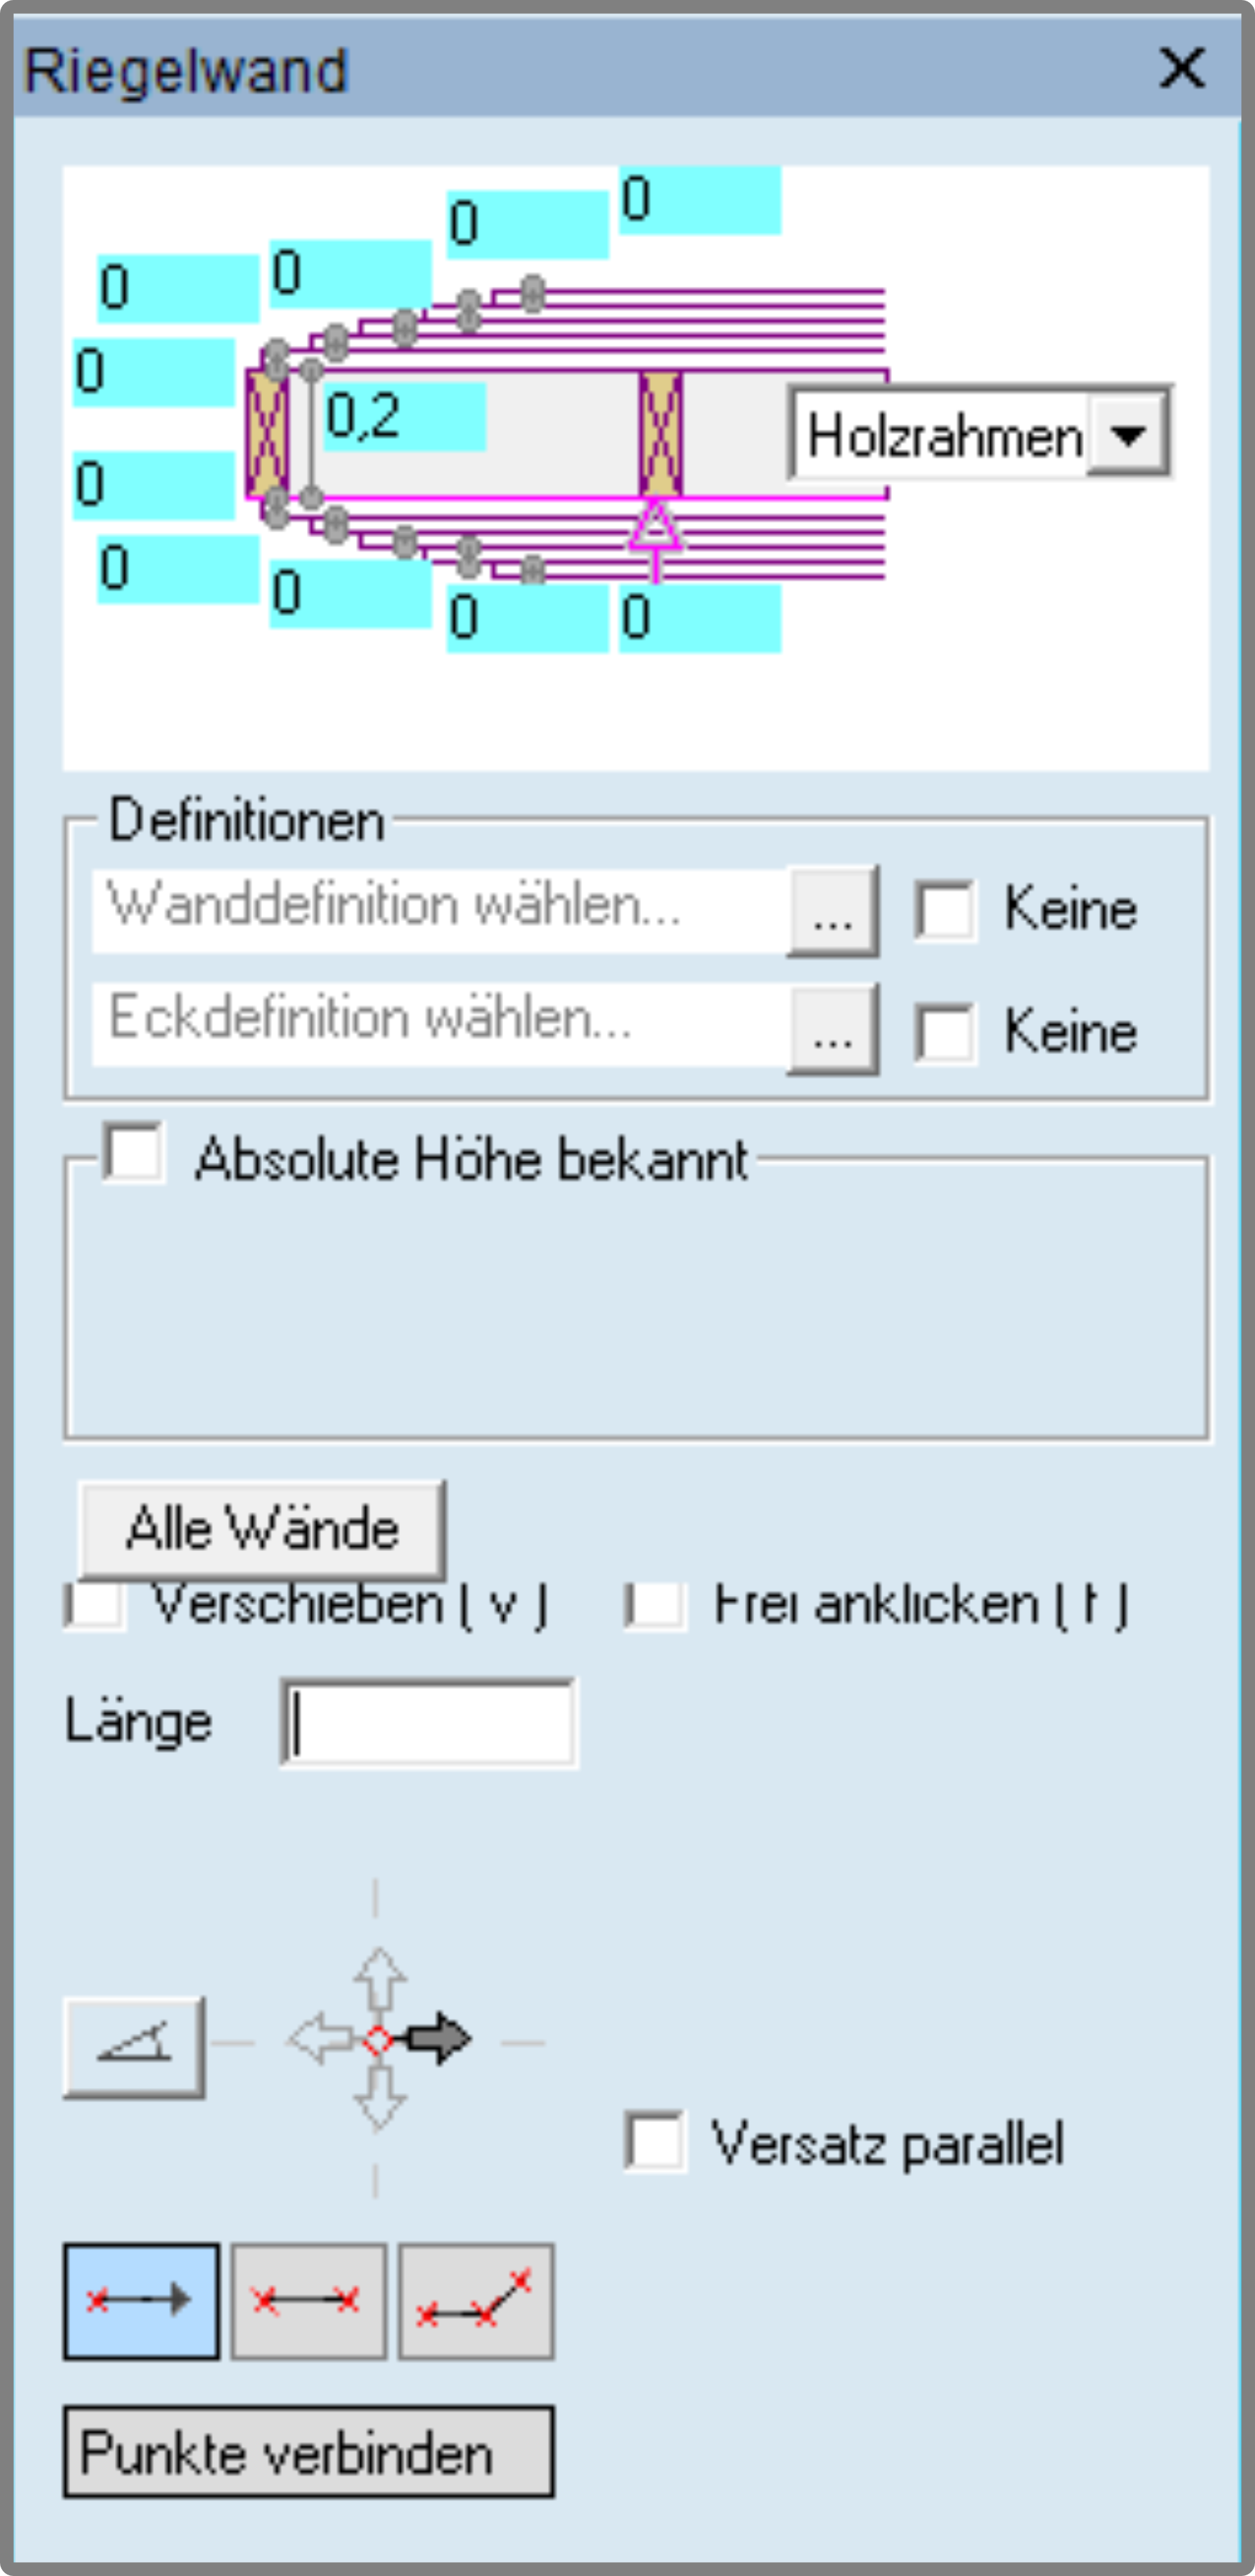This screenshot has height=2576, width=1255.
Task: Click the Länge input field
Action: [429, 1723]
